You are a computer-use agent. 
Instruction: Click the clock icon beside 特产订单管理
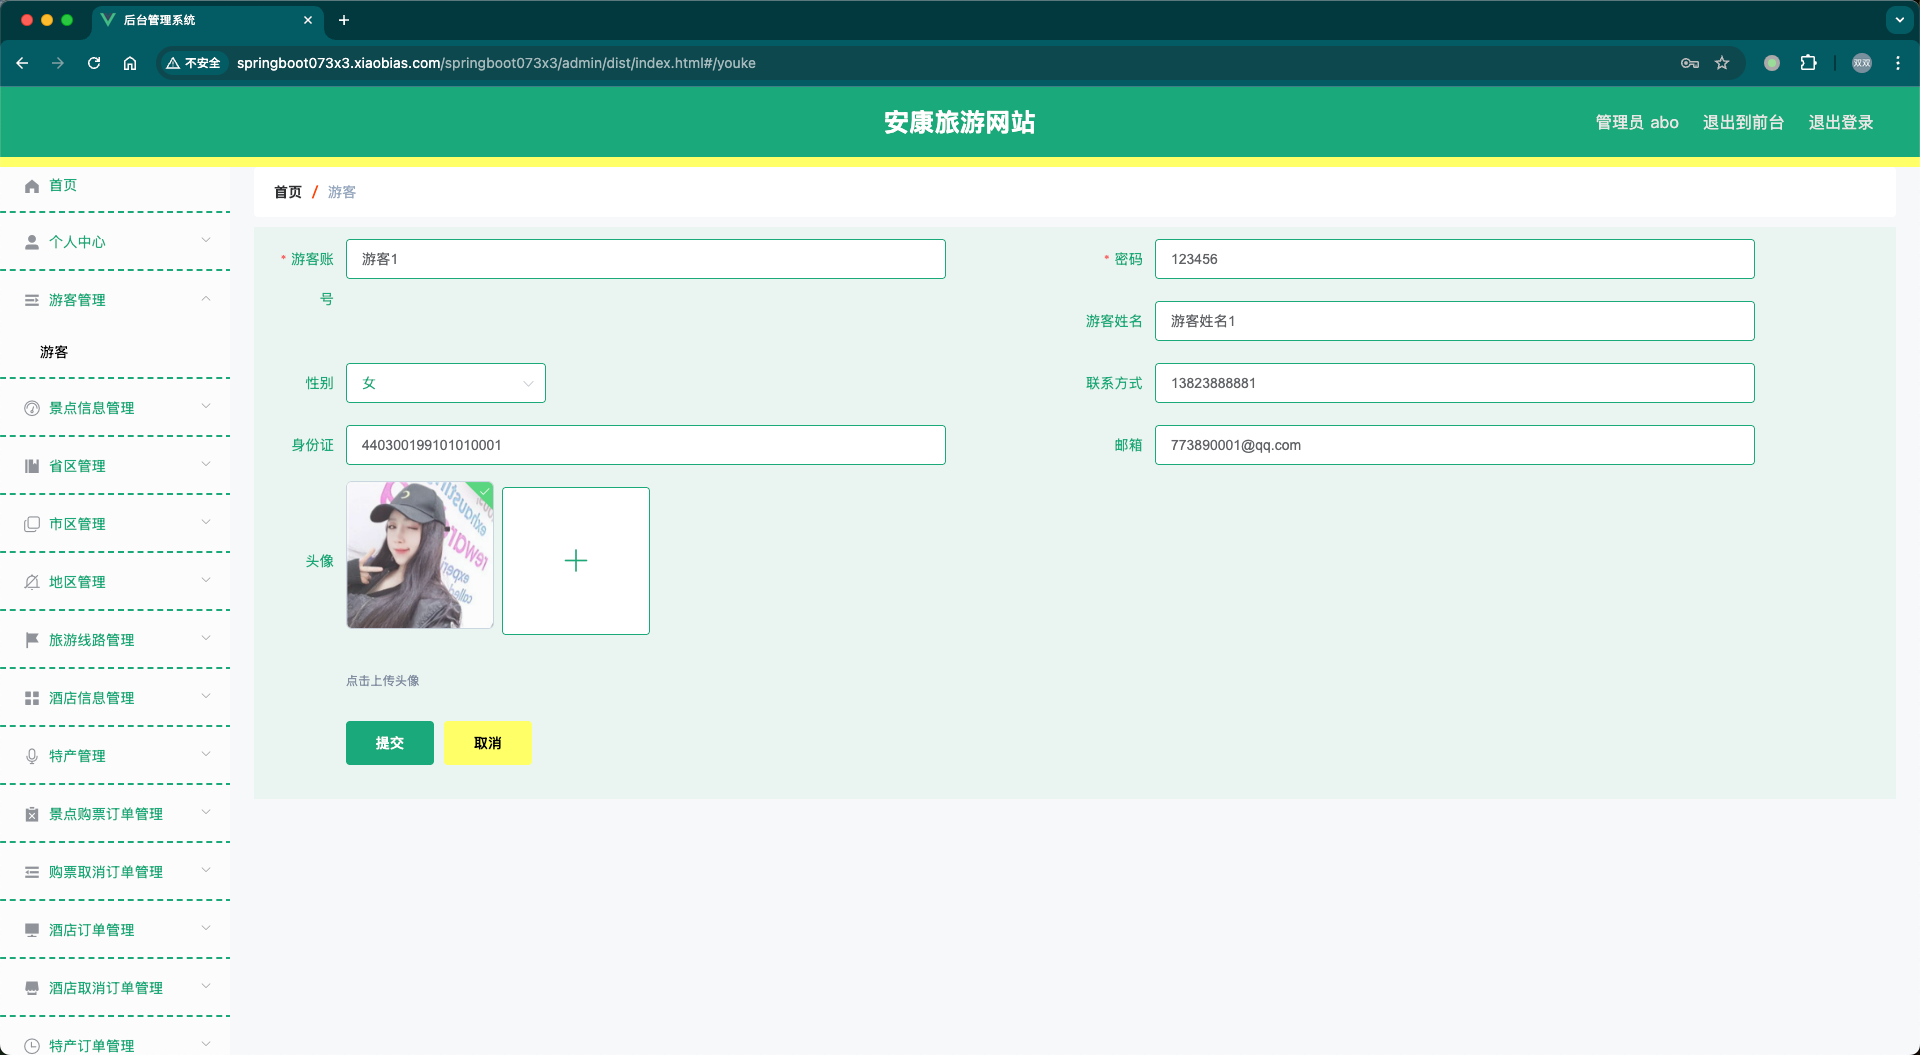[x=32, y=1046]
